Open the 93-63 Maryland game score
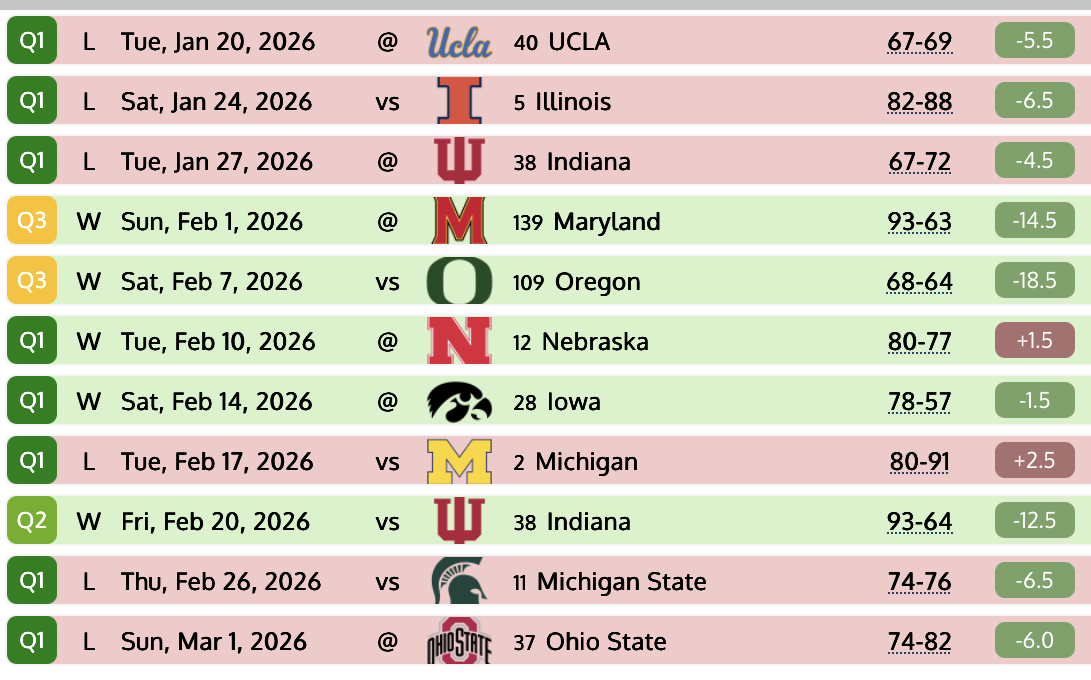The width and height of the screenshot is (1091, 680). click(x=919, y=222)
